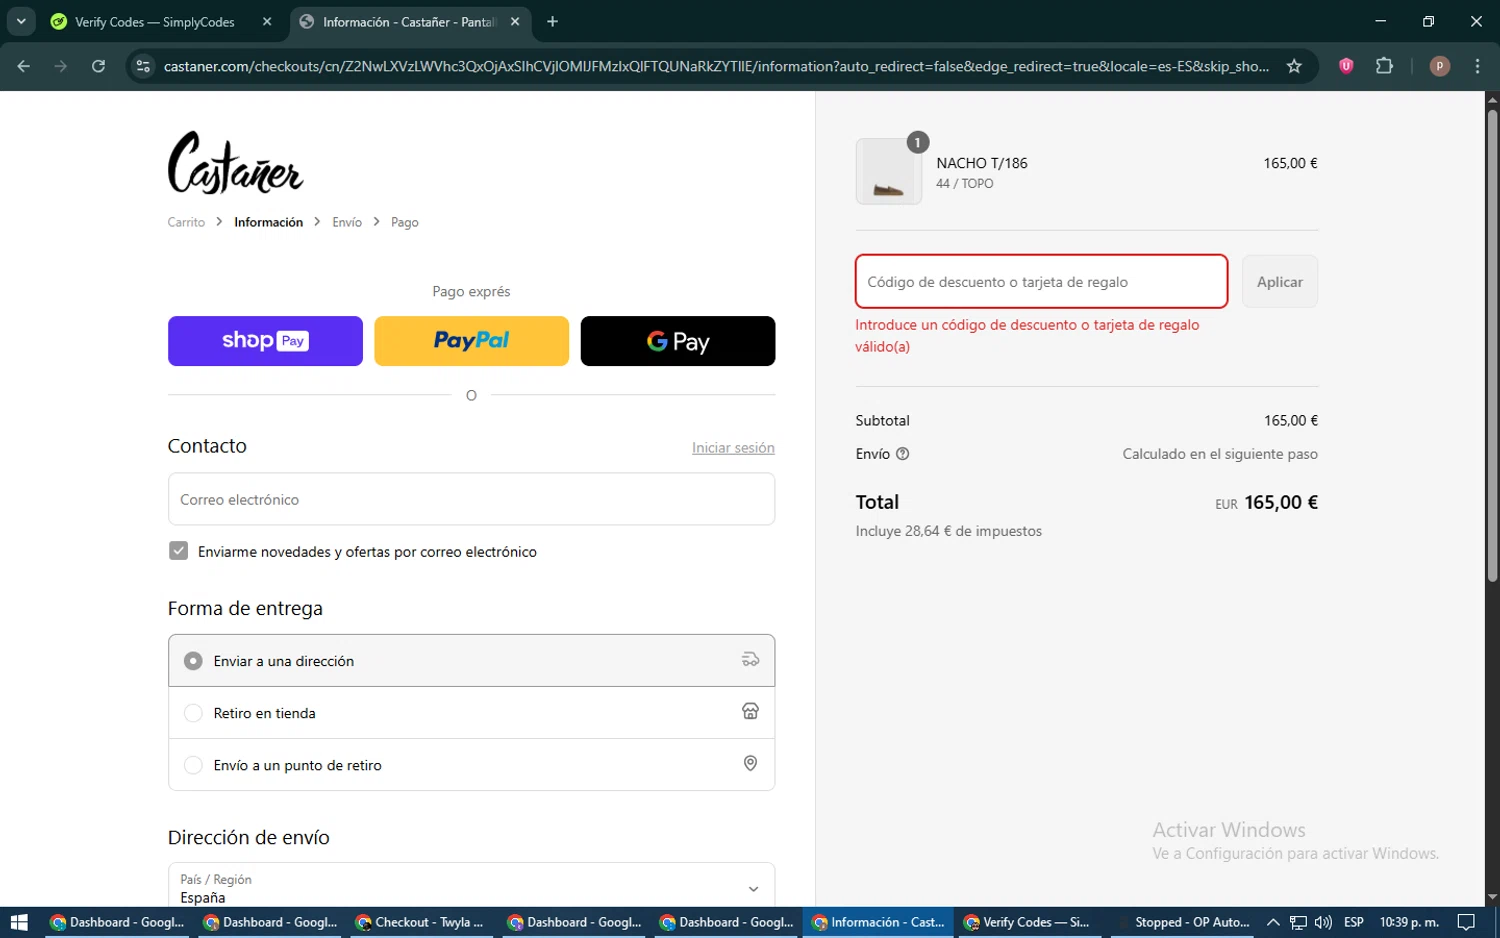Switch ESP keyboard language
Viewport: 1500px width, 938px height.
1354,922
